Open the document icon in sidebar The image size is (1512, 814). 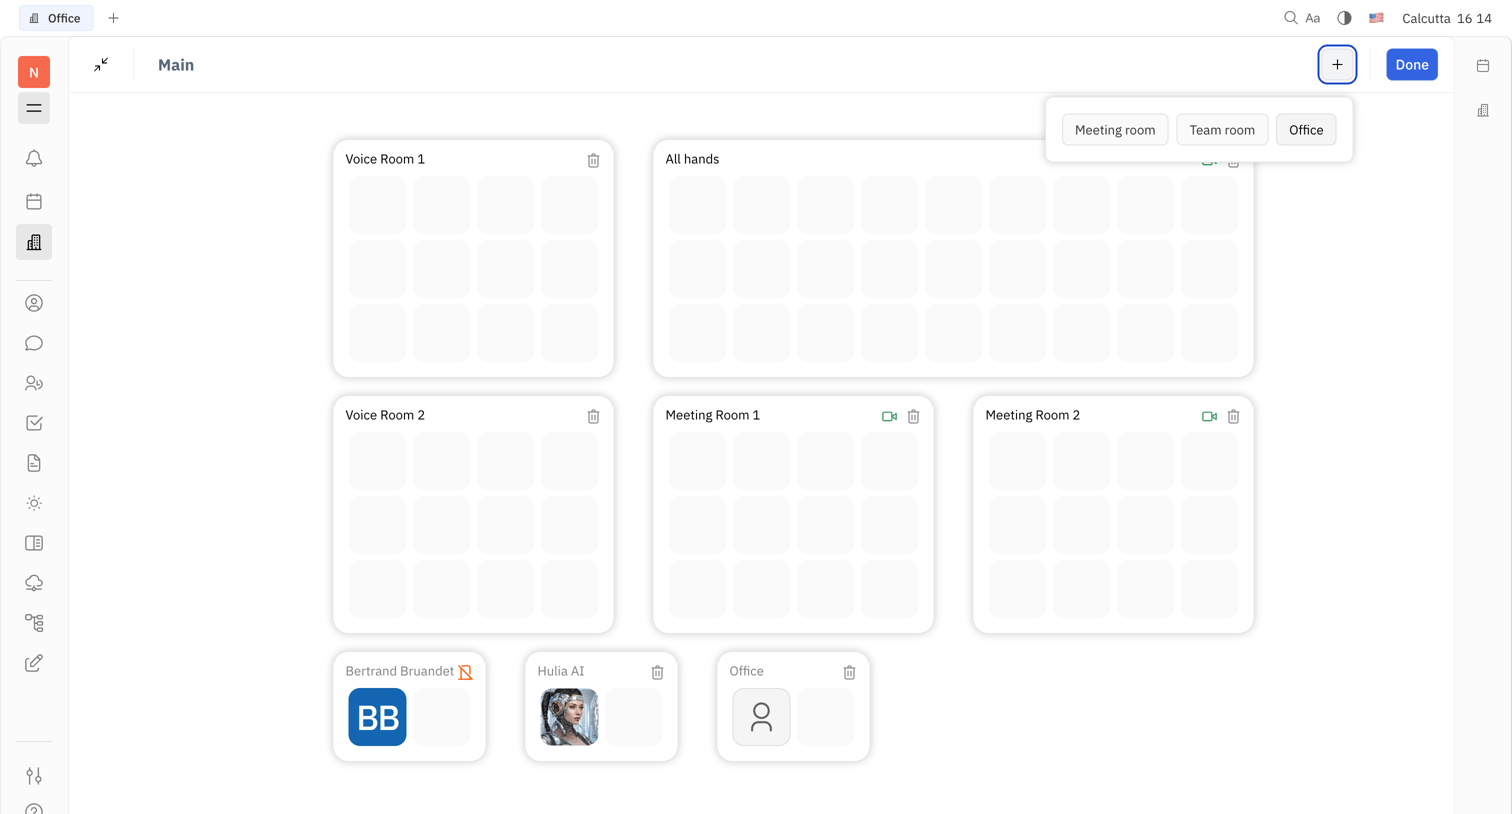tap(34, 463)
